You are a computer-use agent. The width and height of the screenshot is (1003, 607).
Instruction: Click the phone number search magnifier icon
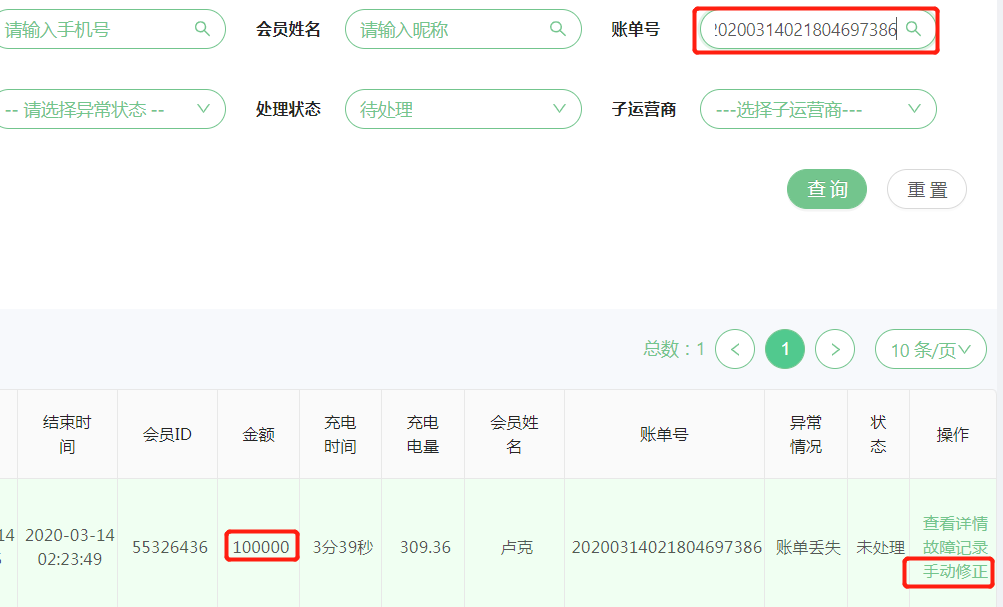[202, 29]
